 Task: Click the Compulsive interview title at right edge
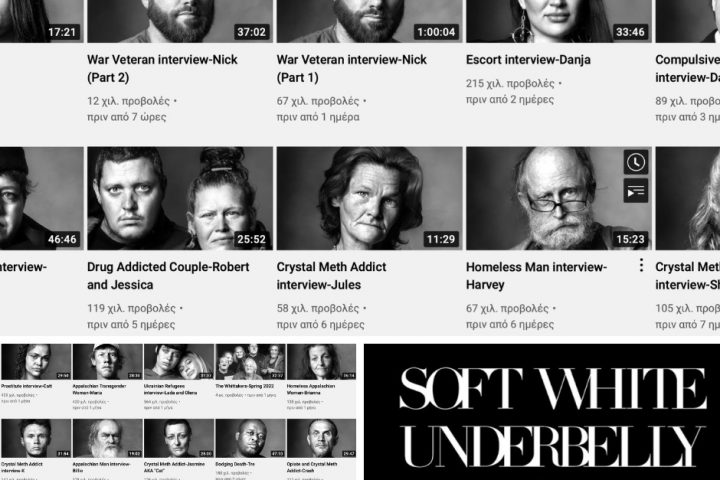687,68
